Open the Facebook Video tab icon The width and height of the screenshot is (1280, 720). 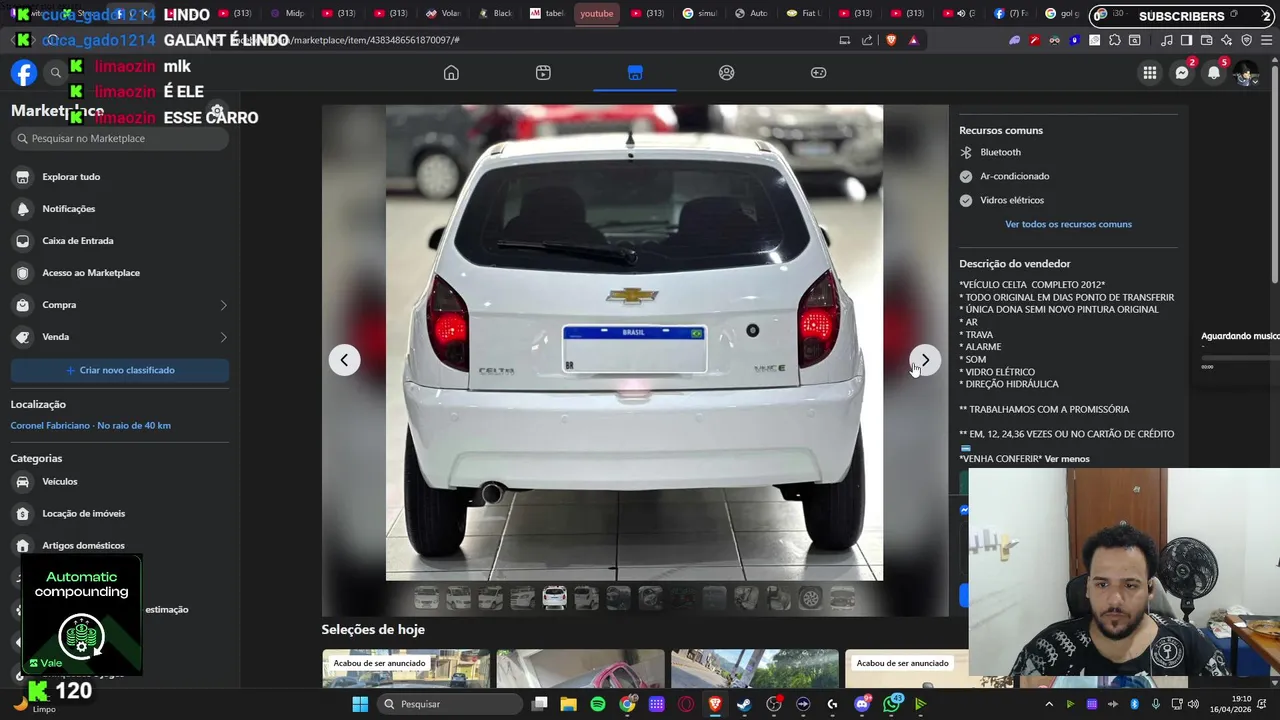pyautogui.click(x=543, y=73)
